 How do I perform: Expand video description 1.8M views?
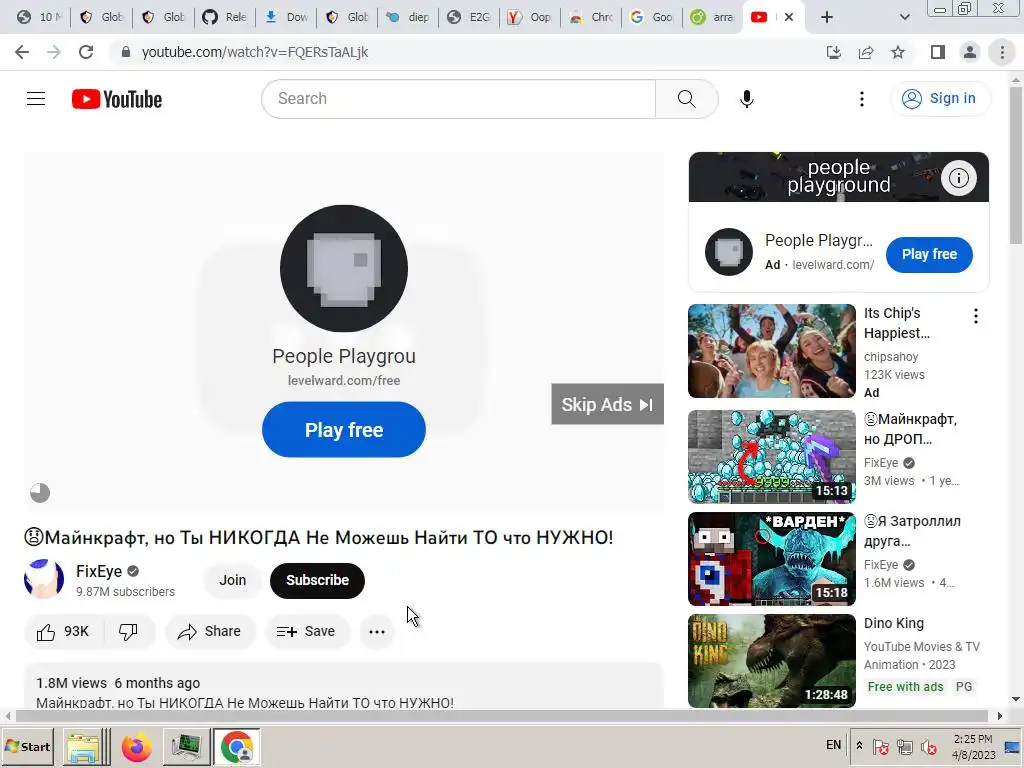(344, 686)
